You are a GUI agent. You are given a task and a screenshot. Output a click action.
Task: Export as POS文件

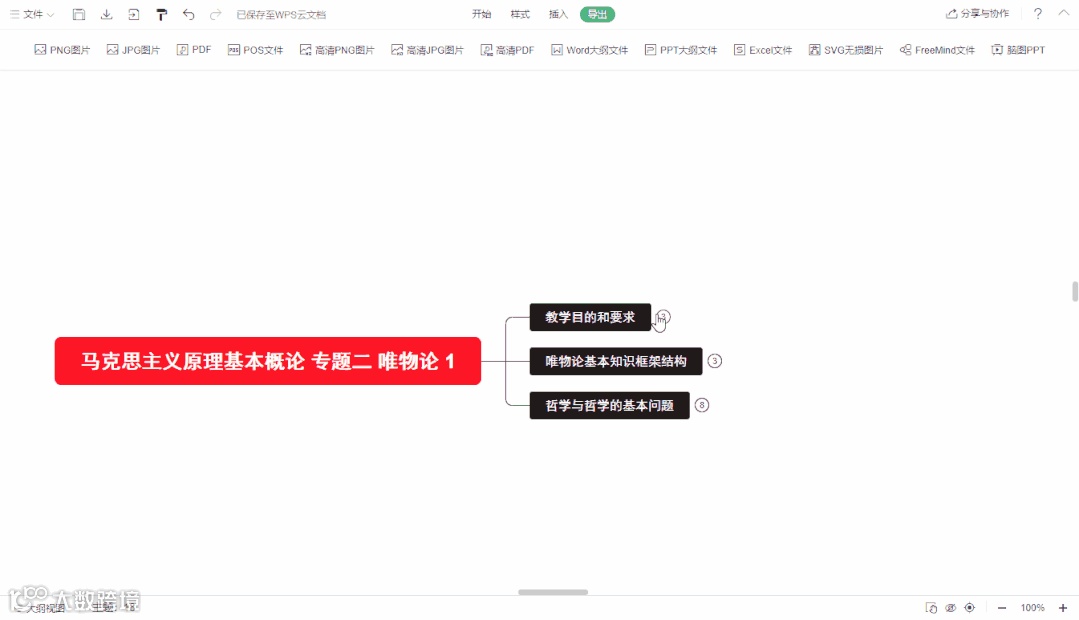[255, 50]
